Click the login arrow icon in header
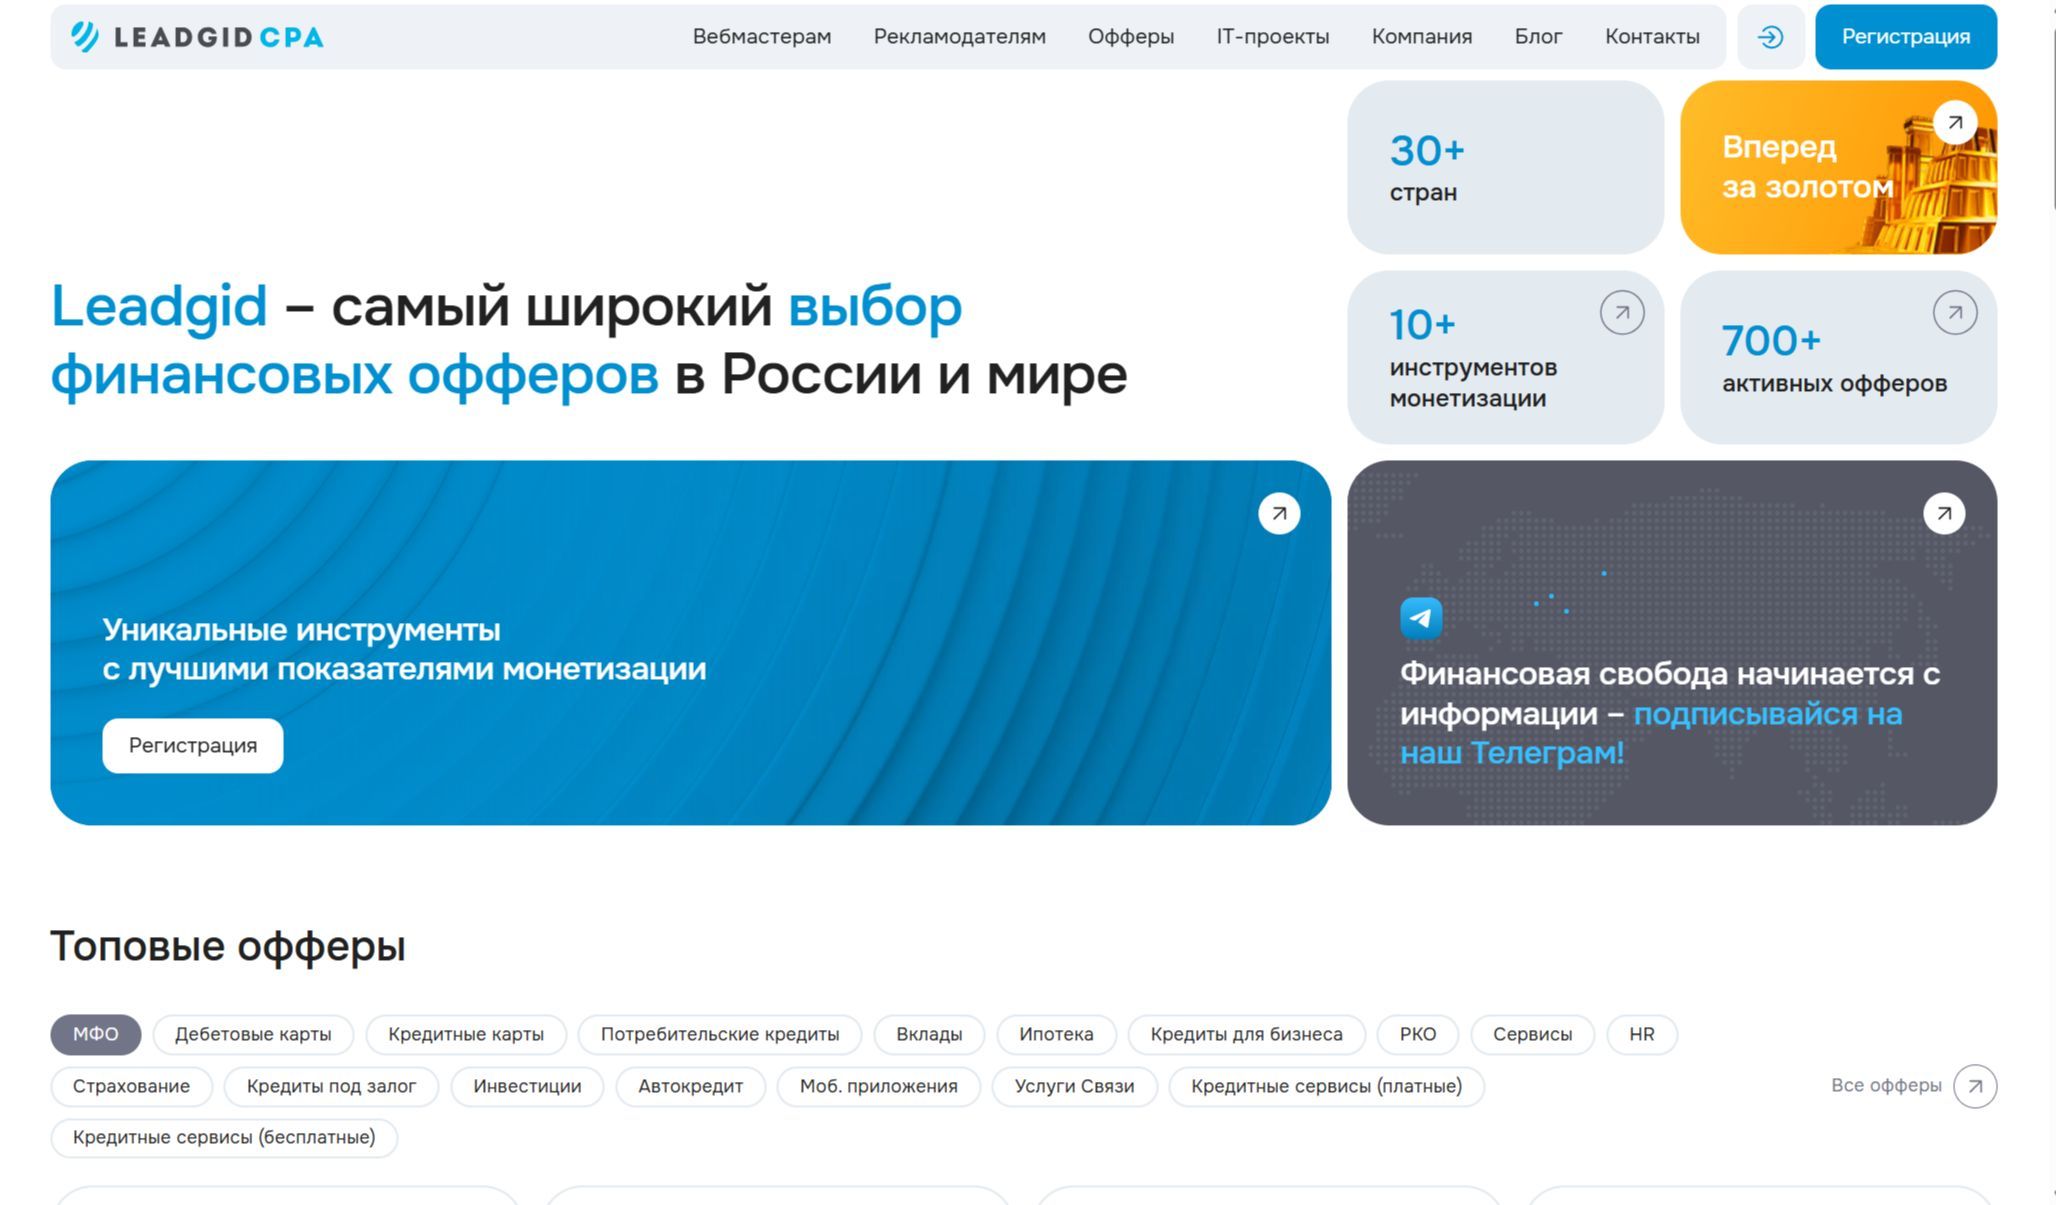 tap(1770, 37)
